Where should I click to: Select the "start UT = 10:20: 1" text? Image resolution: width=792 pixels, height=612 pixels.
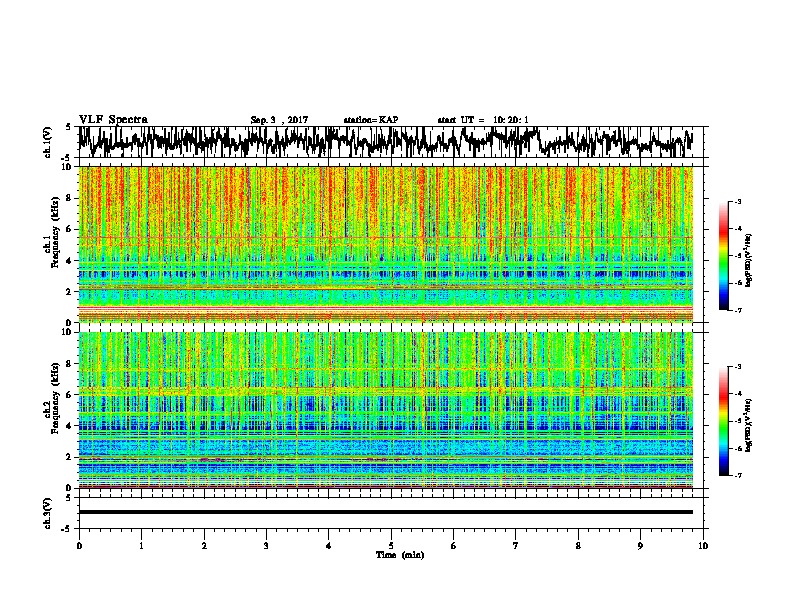click(x=483, y=120)
